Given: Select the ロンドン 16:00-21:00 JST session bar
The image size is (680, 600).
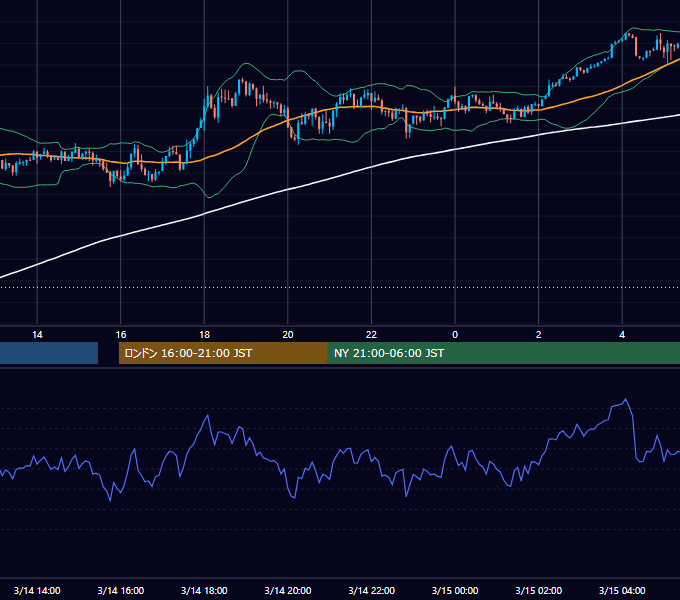Looking at the screenshot, I should tap(223, 353).
